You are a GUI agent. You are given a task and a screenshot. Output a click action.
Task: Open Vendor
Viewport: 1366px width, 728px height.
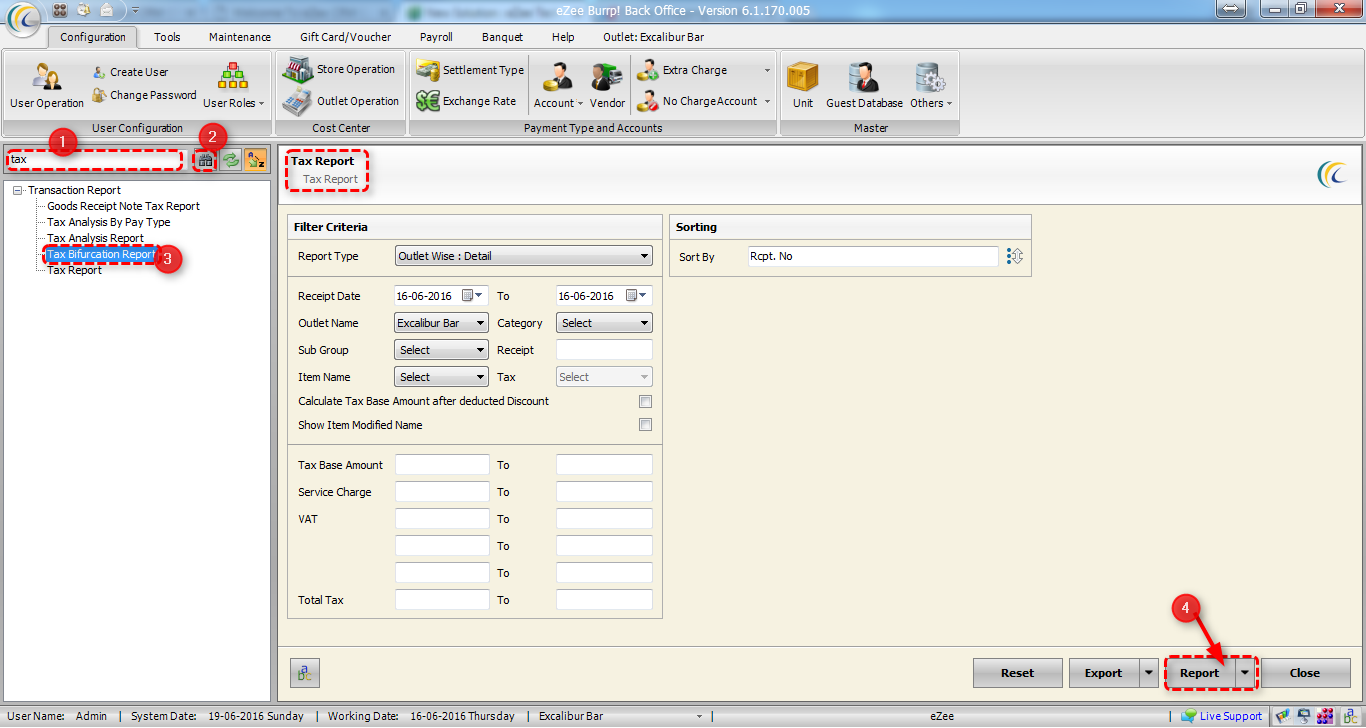(607, 86)
